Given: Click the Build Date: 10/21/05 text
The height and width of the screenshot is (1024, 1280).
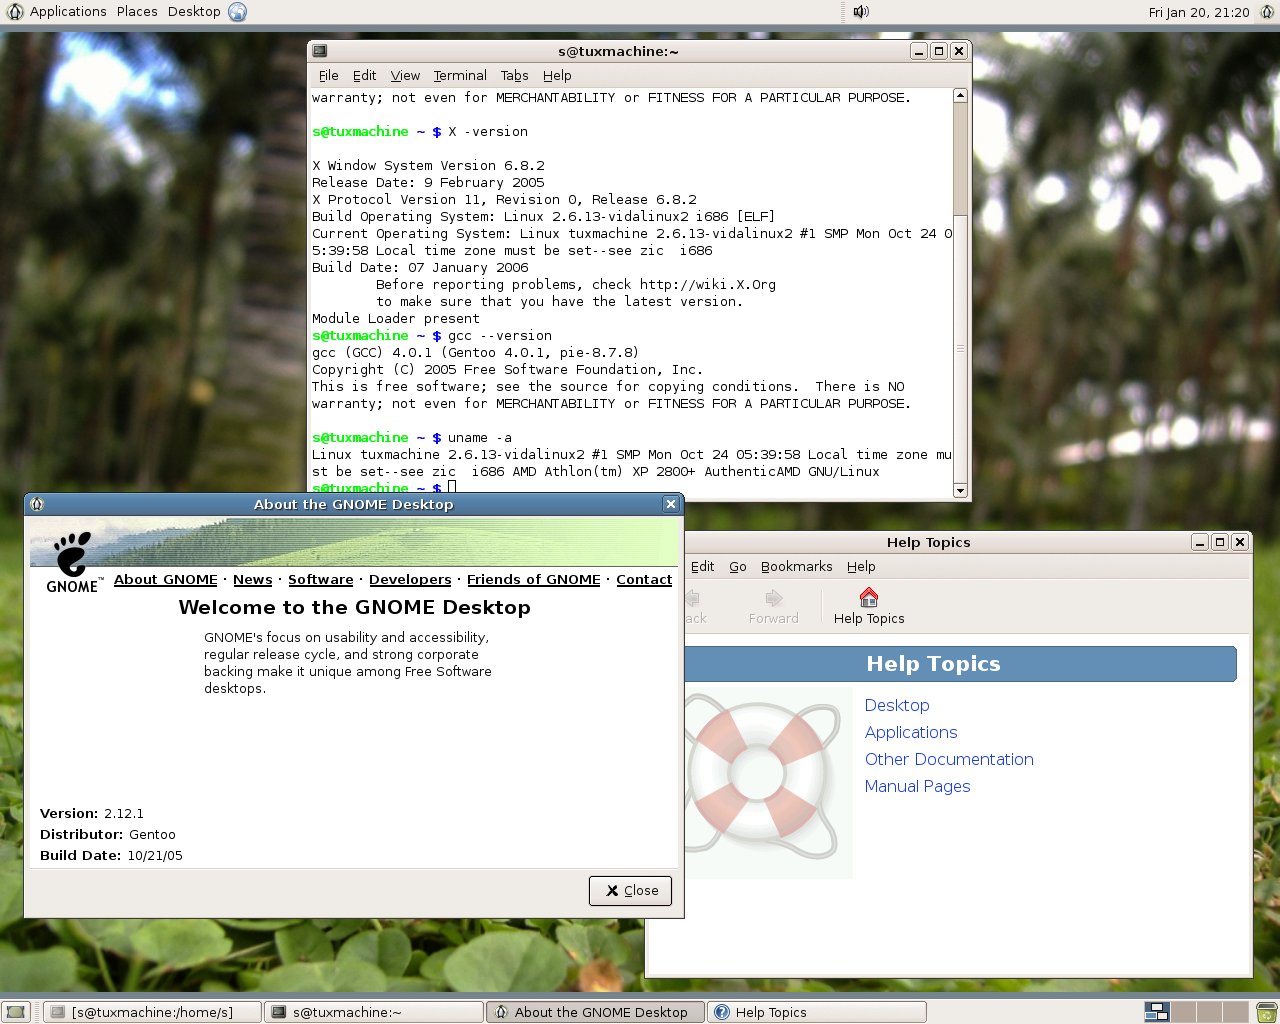Looking at the screenshot, I should [111, 856].
